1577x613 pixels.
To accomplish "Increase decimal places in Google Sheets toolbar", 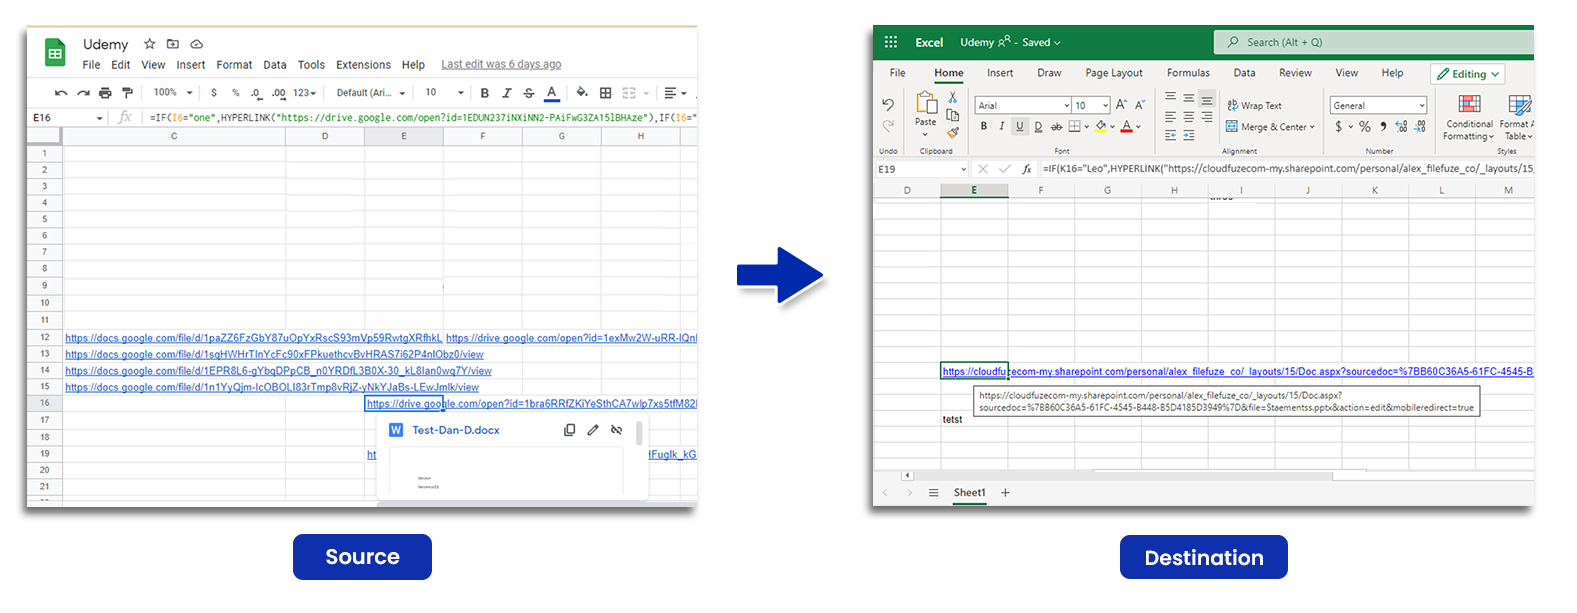I will point(279,93).
